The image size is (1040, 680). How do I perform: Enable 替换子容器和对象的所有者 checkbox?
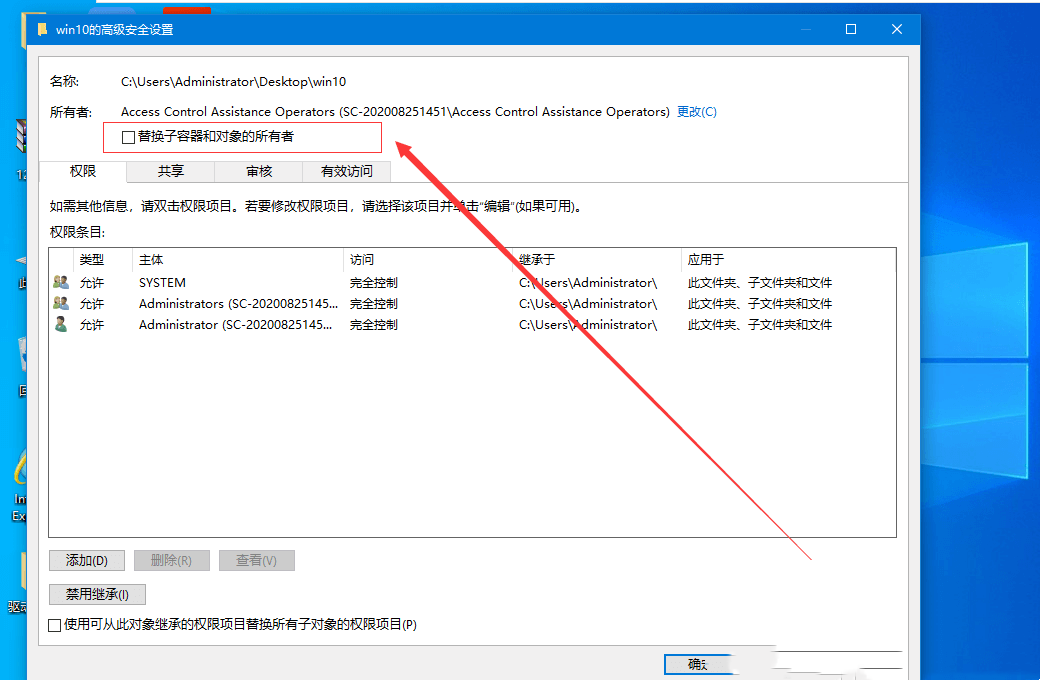click(127, 136)
